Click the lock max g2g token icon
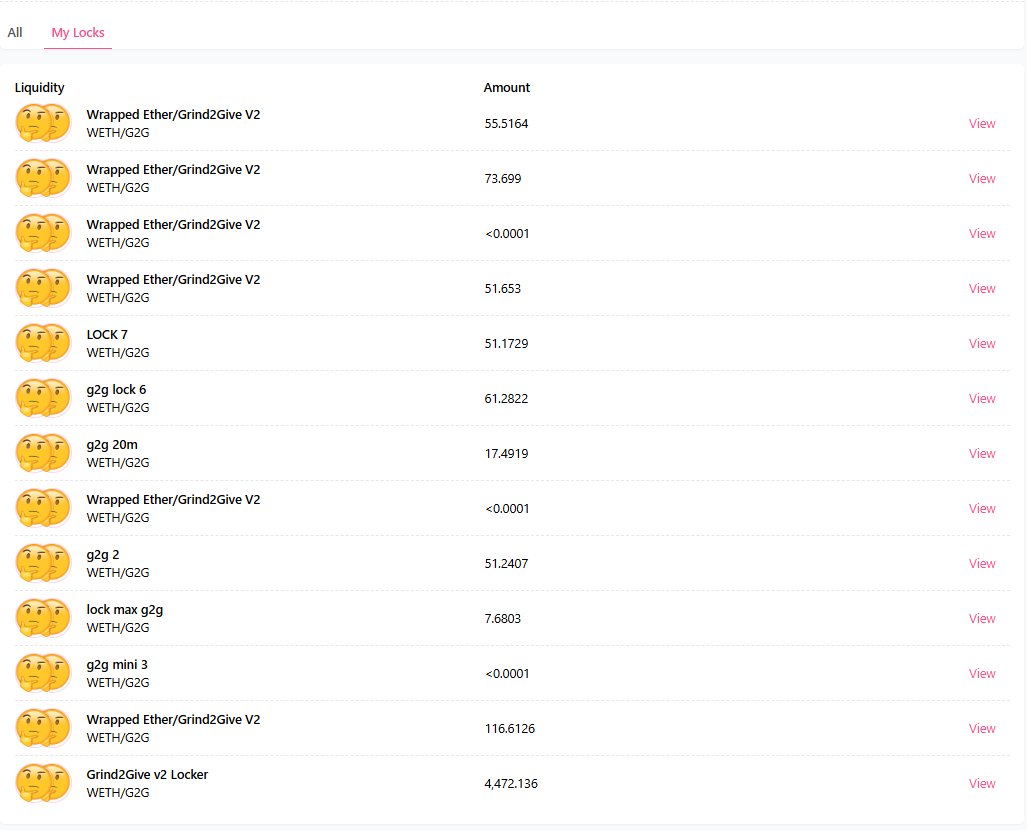This screenshot has height=831, width=1027. coord(43,618)
